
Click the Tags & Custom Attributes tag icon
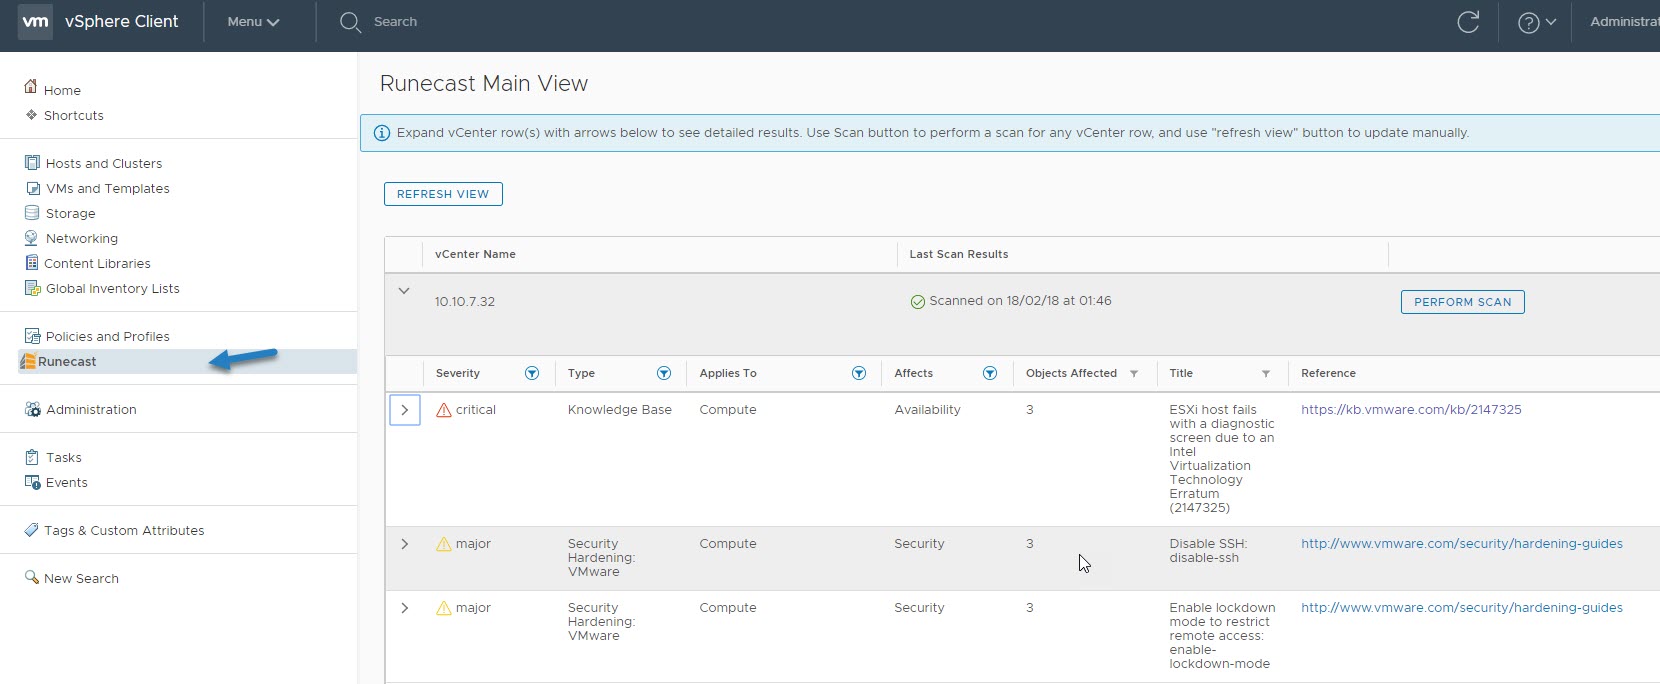[31, 530]
